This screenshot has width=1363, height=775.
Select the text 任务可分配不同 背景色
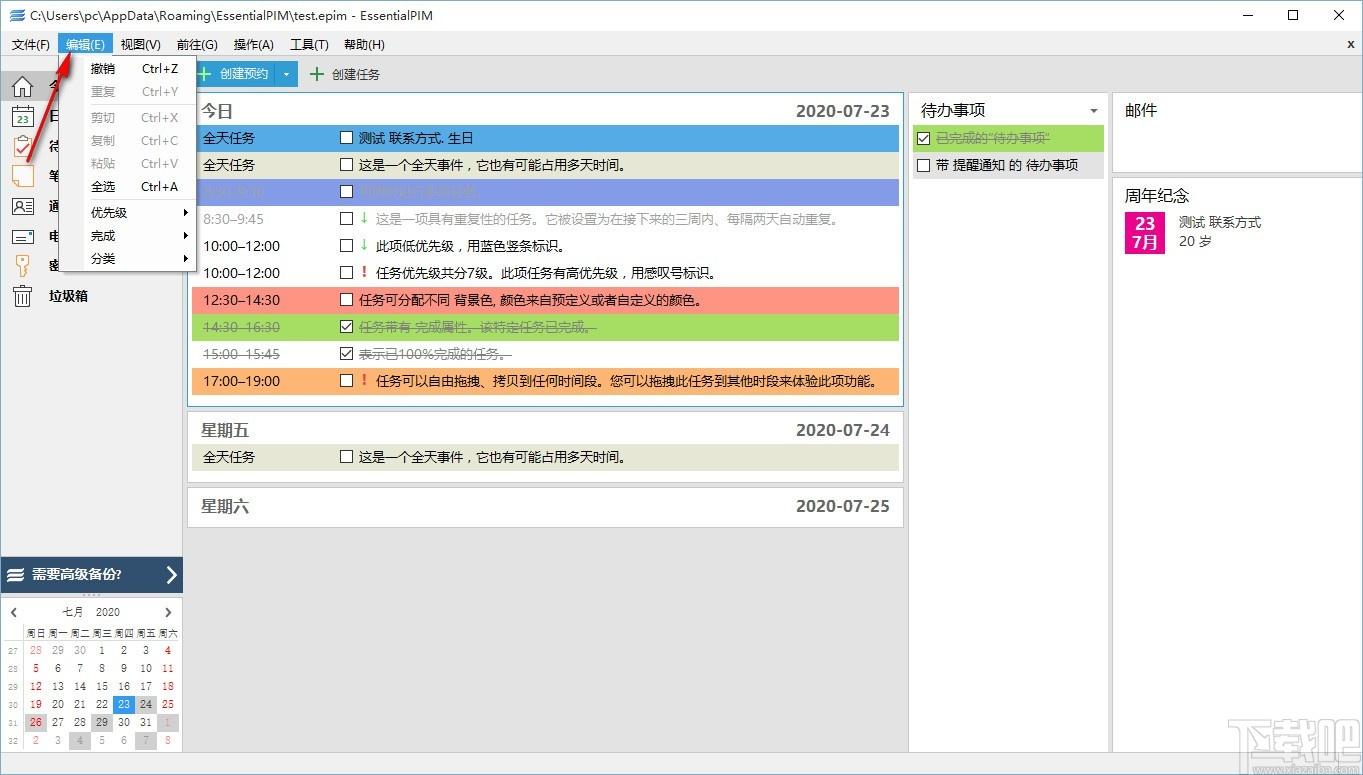(x=423, y=299)
